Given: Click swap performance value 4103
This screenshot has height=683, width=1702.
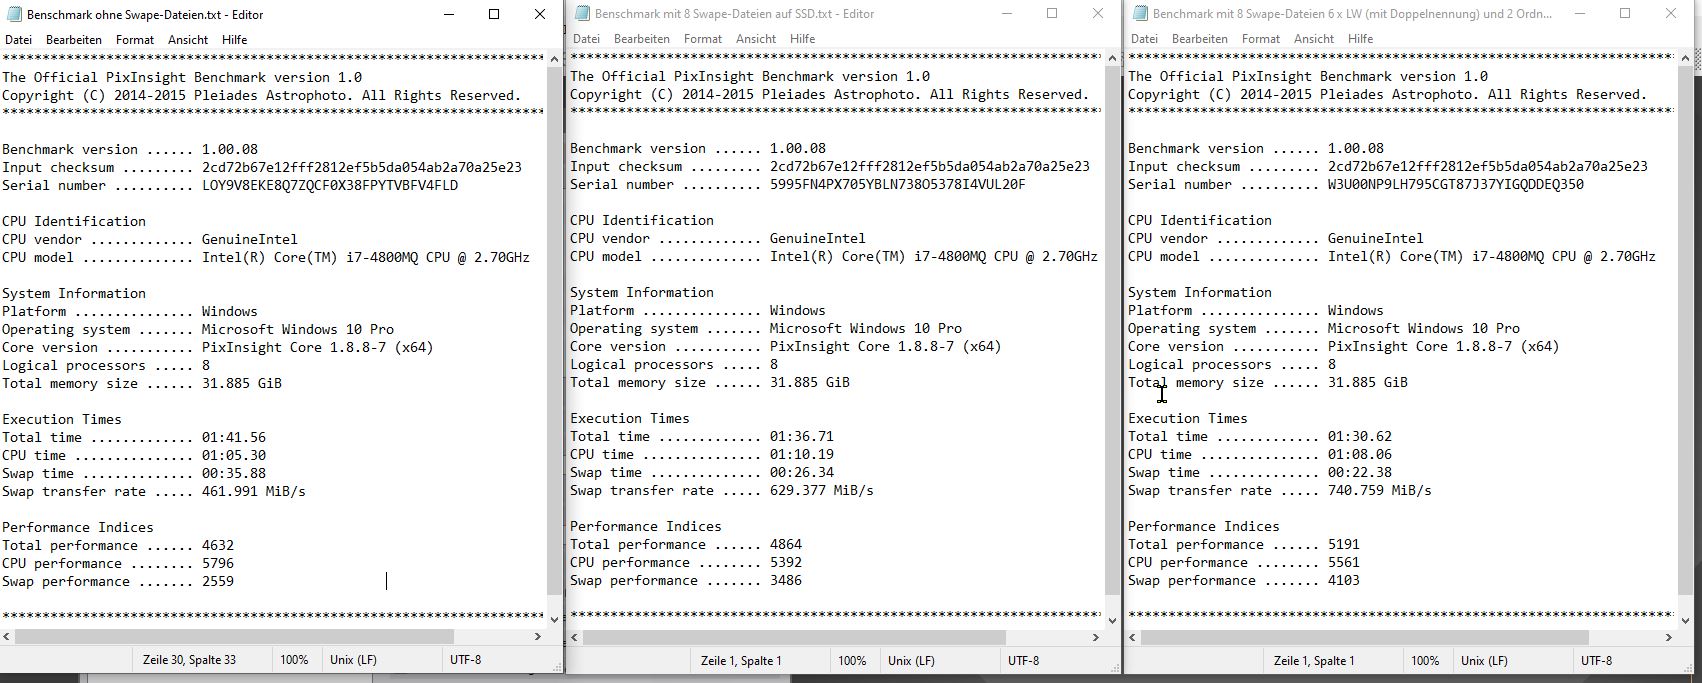Looking at the screenshot, I should pyautogui.click(x=1344, y=580).
